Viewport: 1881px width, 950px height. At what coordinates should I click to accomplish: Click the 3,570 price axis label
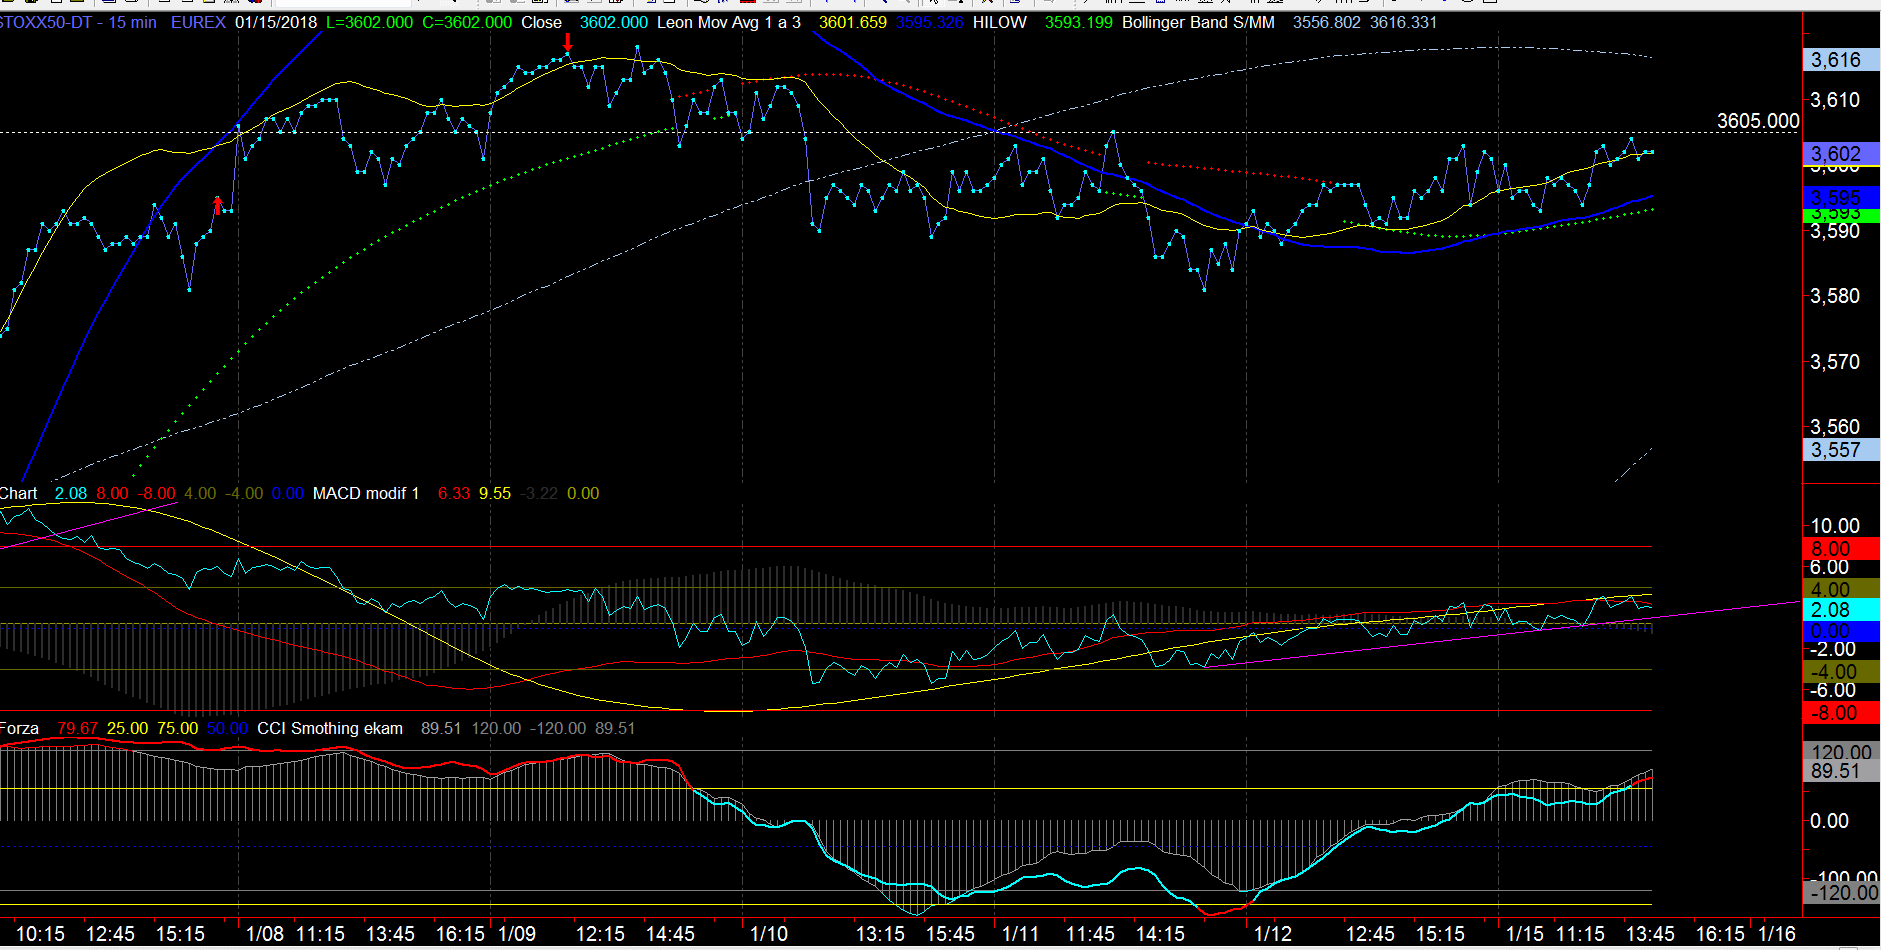(x=1835, y=362)
